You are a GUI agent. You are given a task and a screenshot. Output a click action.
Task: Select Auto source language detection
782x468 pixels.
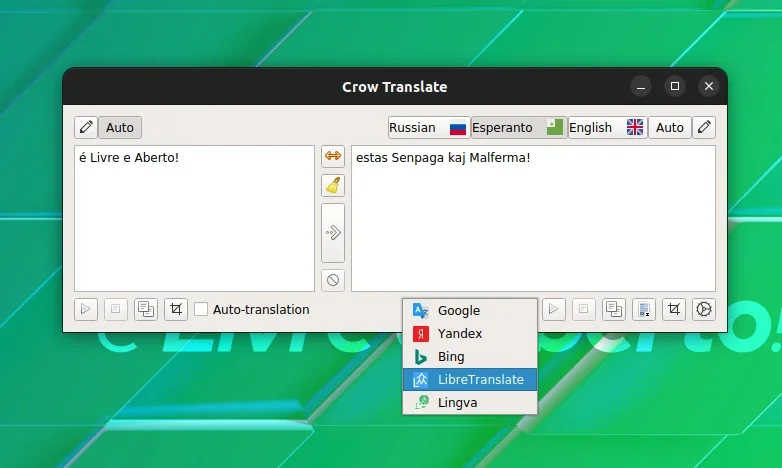(120, 127)
